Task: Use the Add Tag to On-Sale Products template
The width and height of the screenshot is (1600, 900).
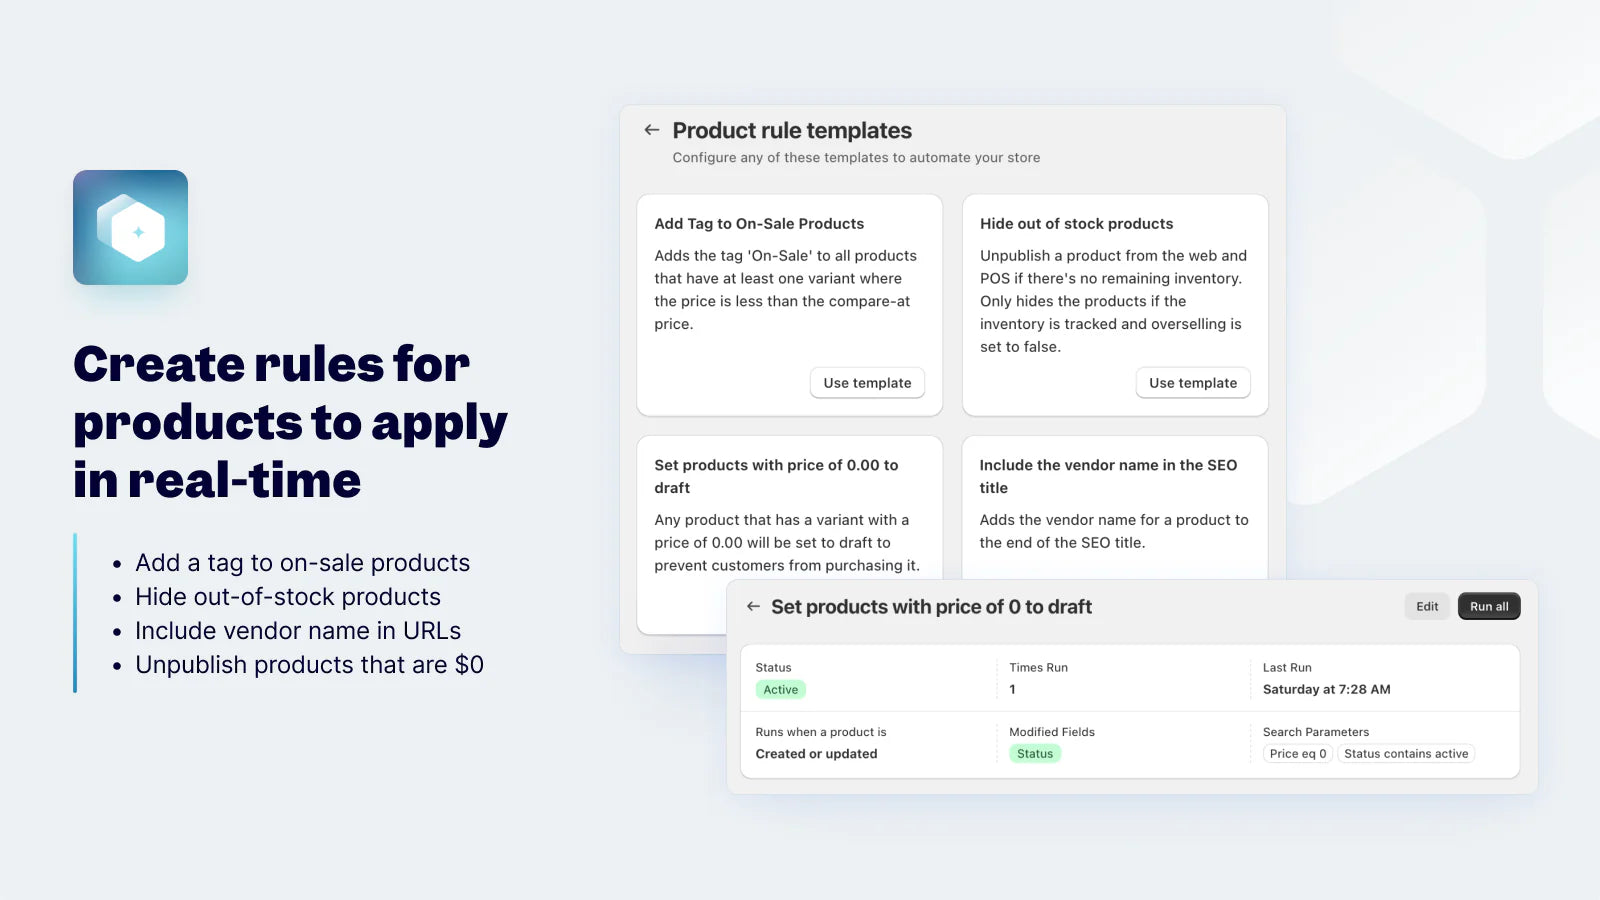Action: pyautogui.click(x=867, y=383)
